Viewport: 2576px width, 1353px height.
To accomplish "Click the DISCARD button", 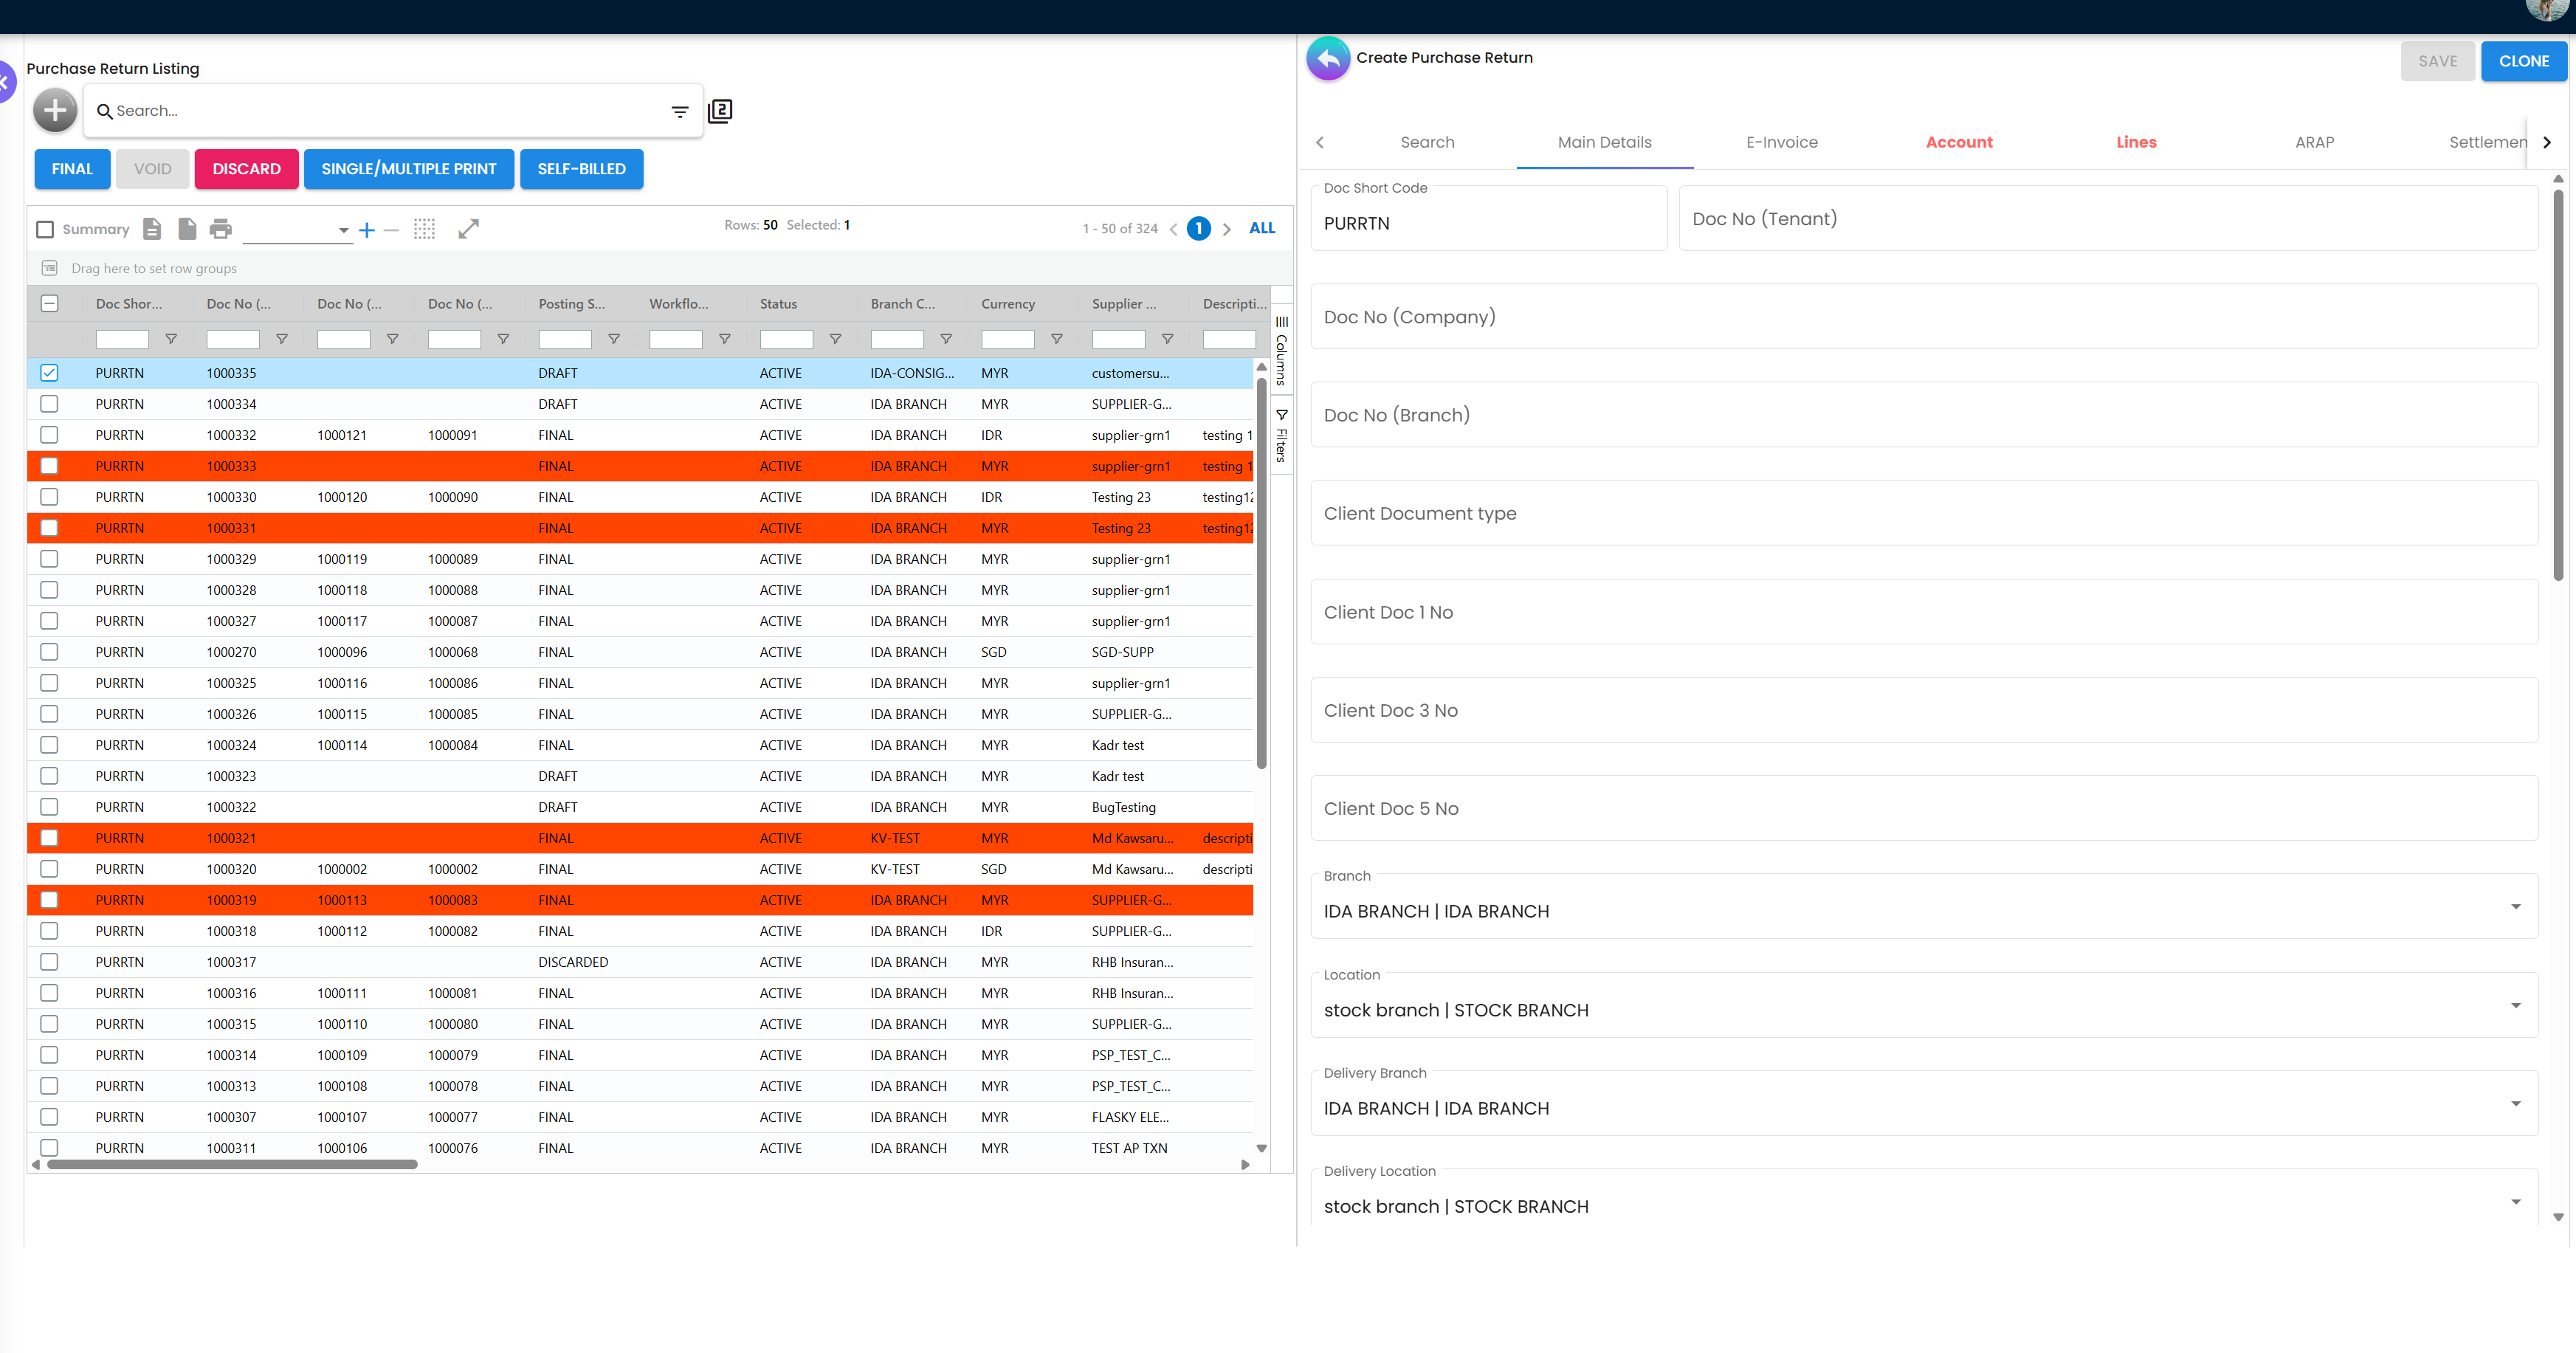I will (246, 169).
